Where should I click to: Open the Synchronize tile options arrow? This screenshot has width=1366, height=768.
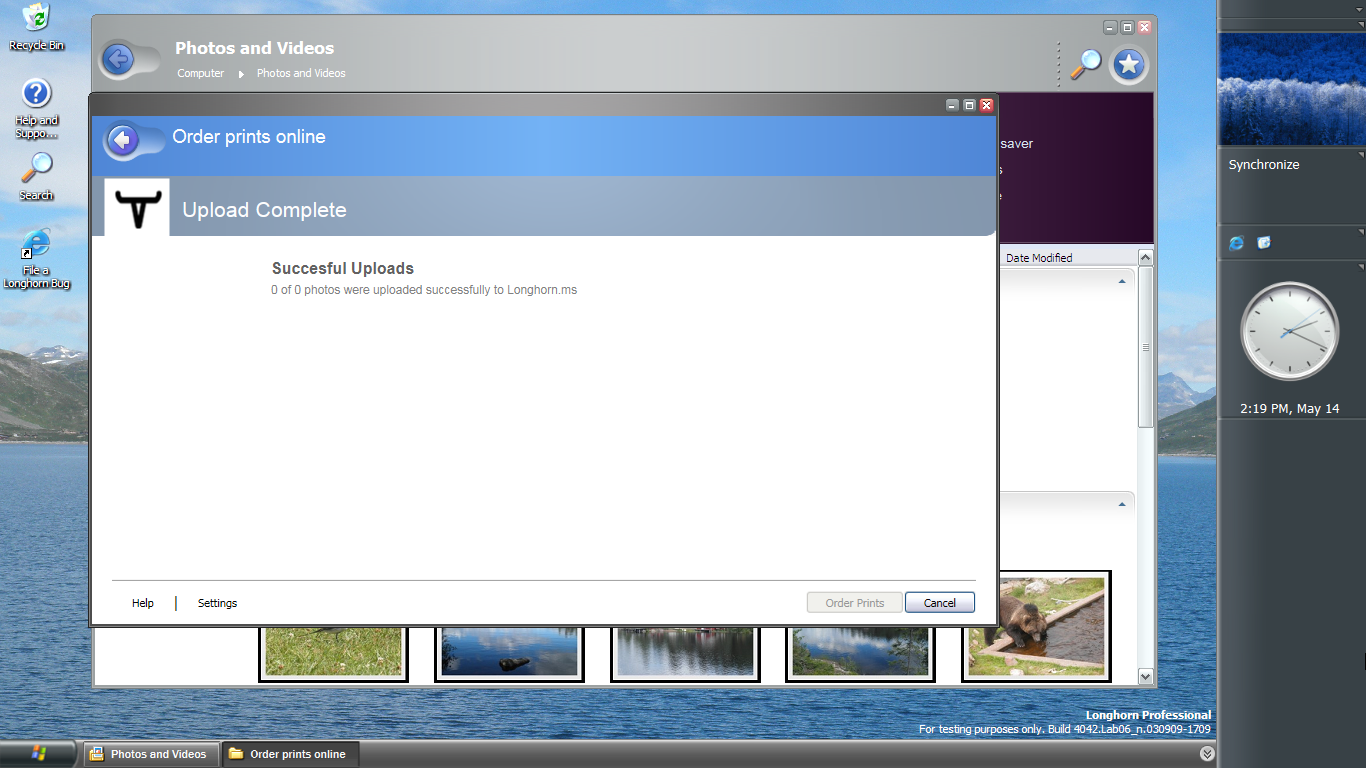[x=1361, y=155]
